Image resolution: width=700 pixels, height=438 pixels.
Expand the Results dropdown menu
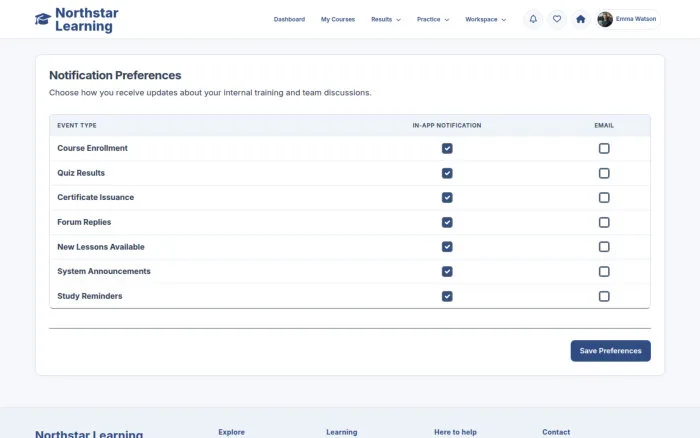pos(386,19)
